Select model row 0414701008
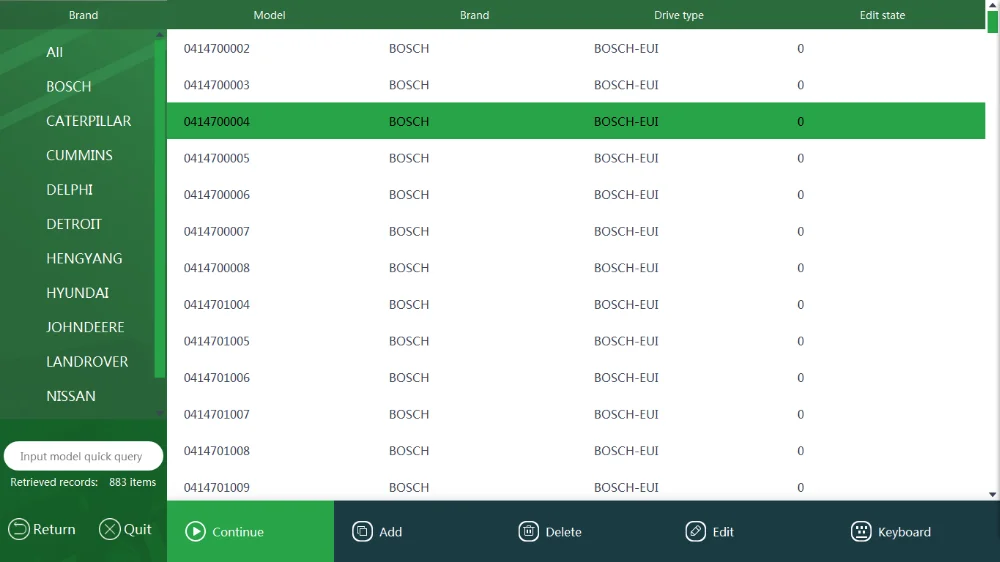The width and height of the screenshot is (1000, 562). pyautogui.click(x=576, y=451)
